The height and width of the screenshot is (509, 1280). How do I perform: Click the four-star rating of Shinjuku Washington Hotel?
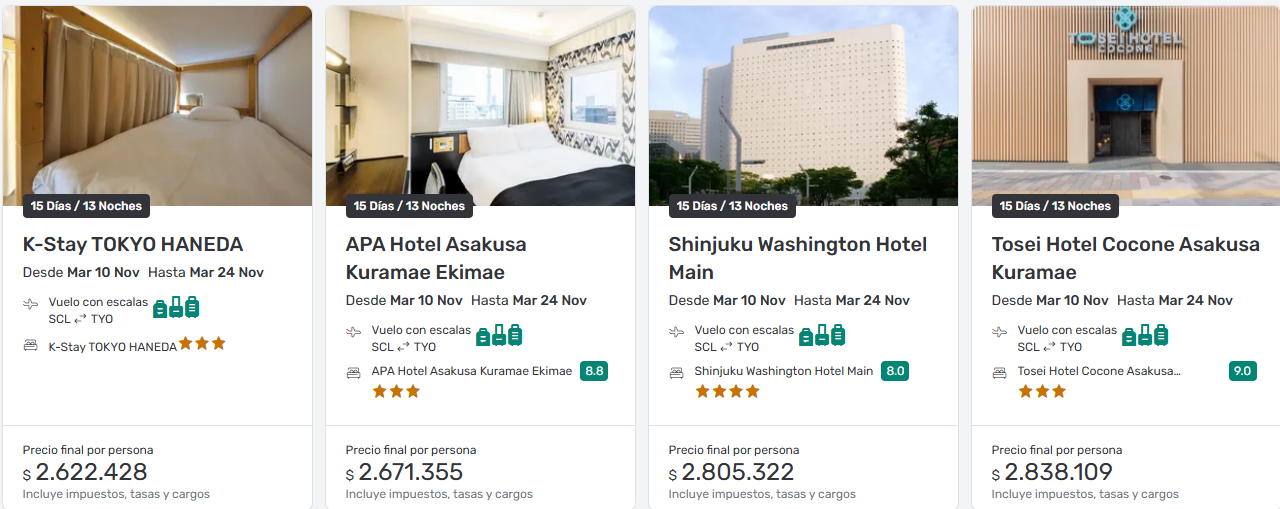pos(726,392)
